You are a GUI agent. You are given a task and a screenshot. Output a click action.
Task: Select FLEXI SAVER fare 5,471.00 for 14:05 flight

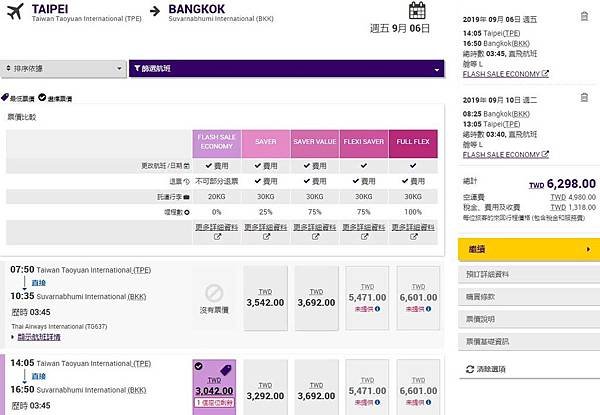point(367,387)
